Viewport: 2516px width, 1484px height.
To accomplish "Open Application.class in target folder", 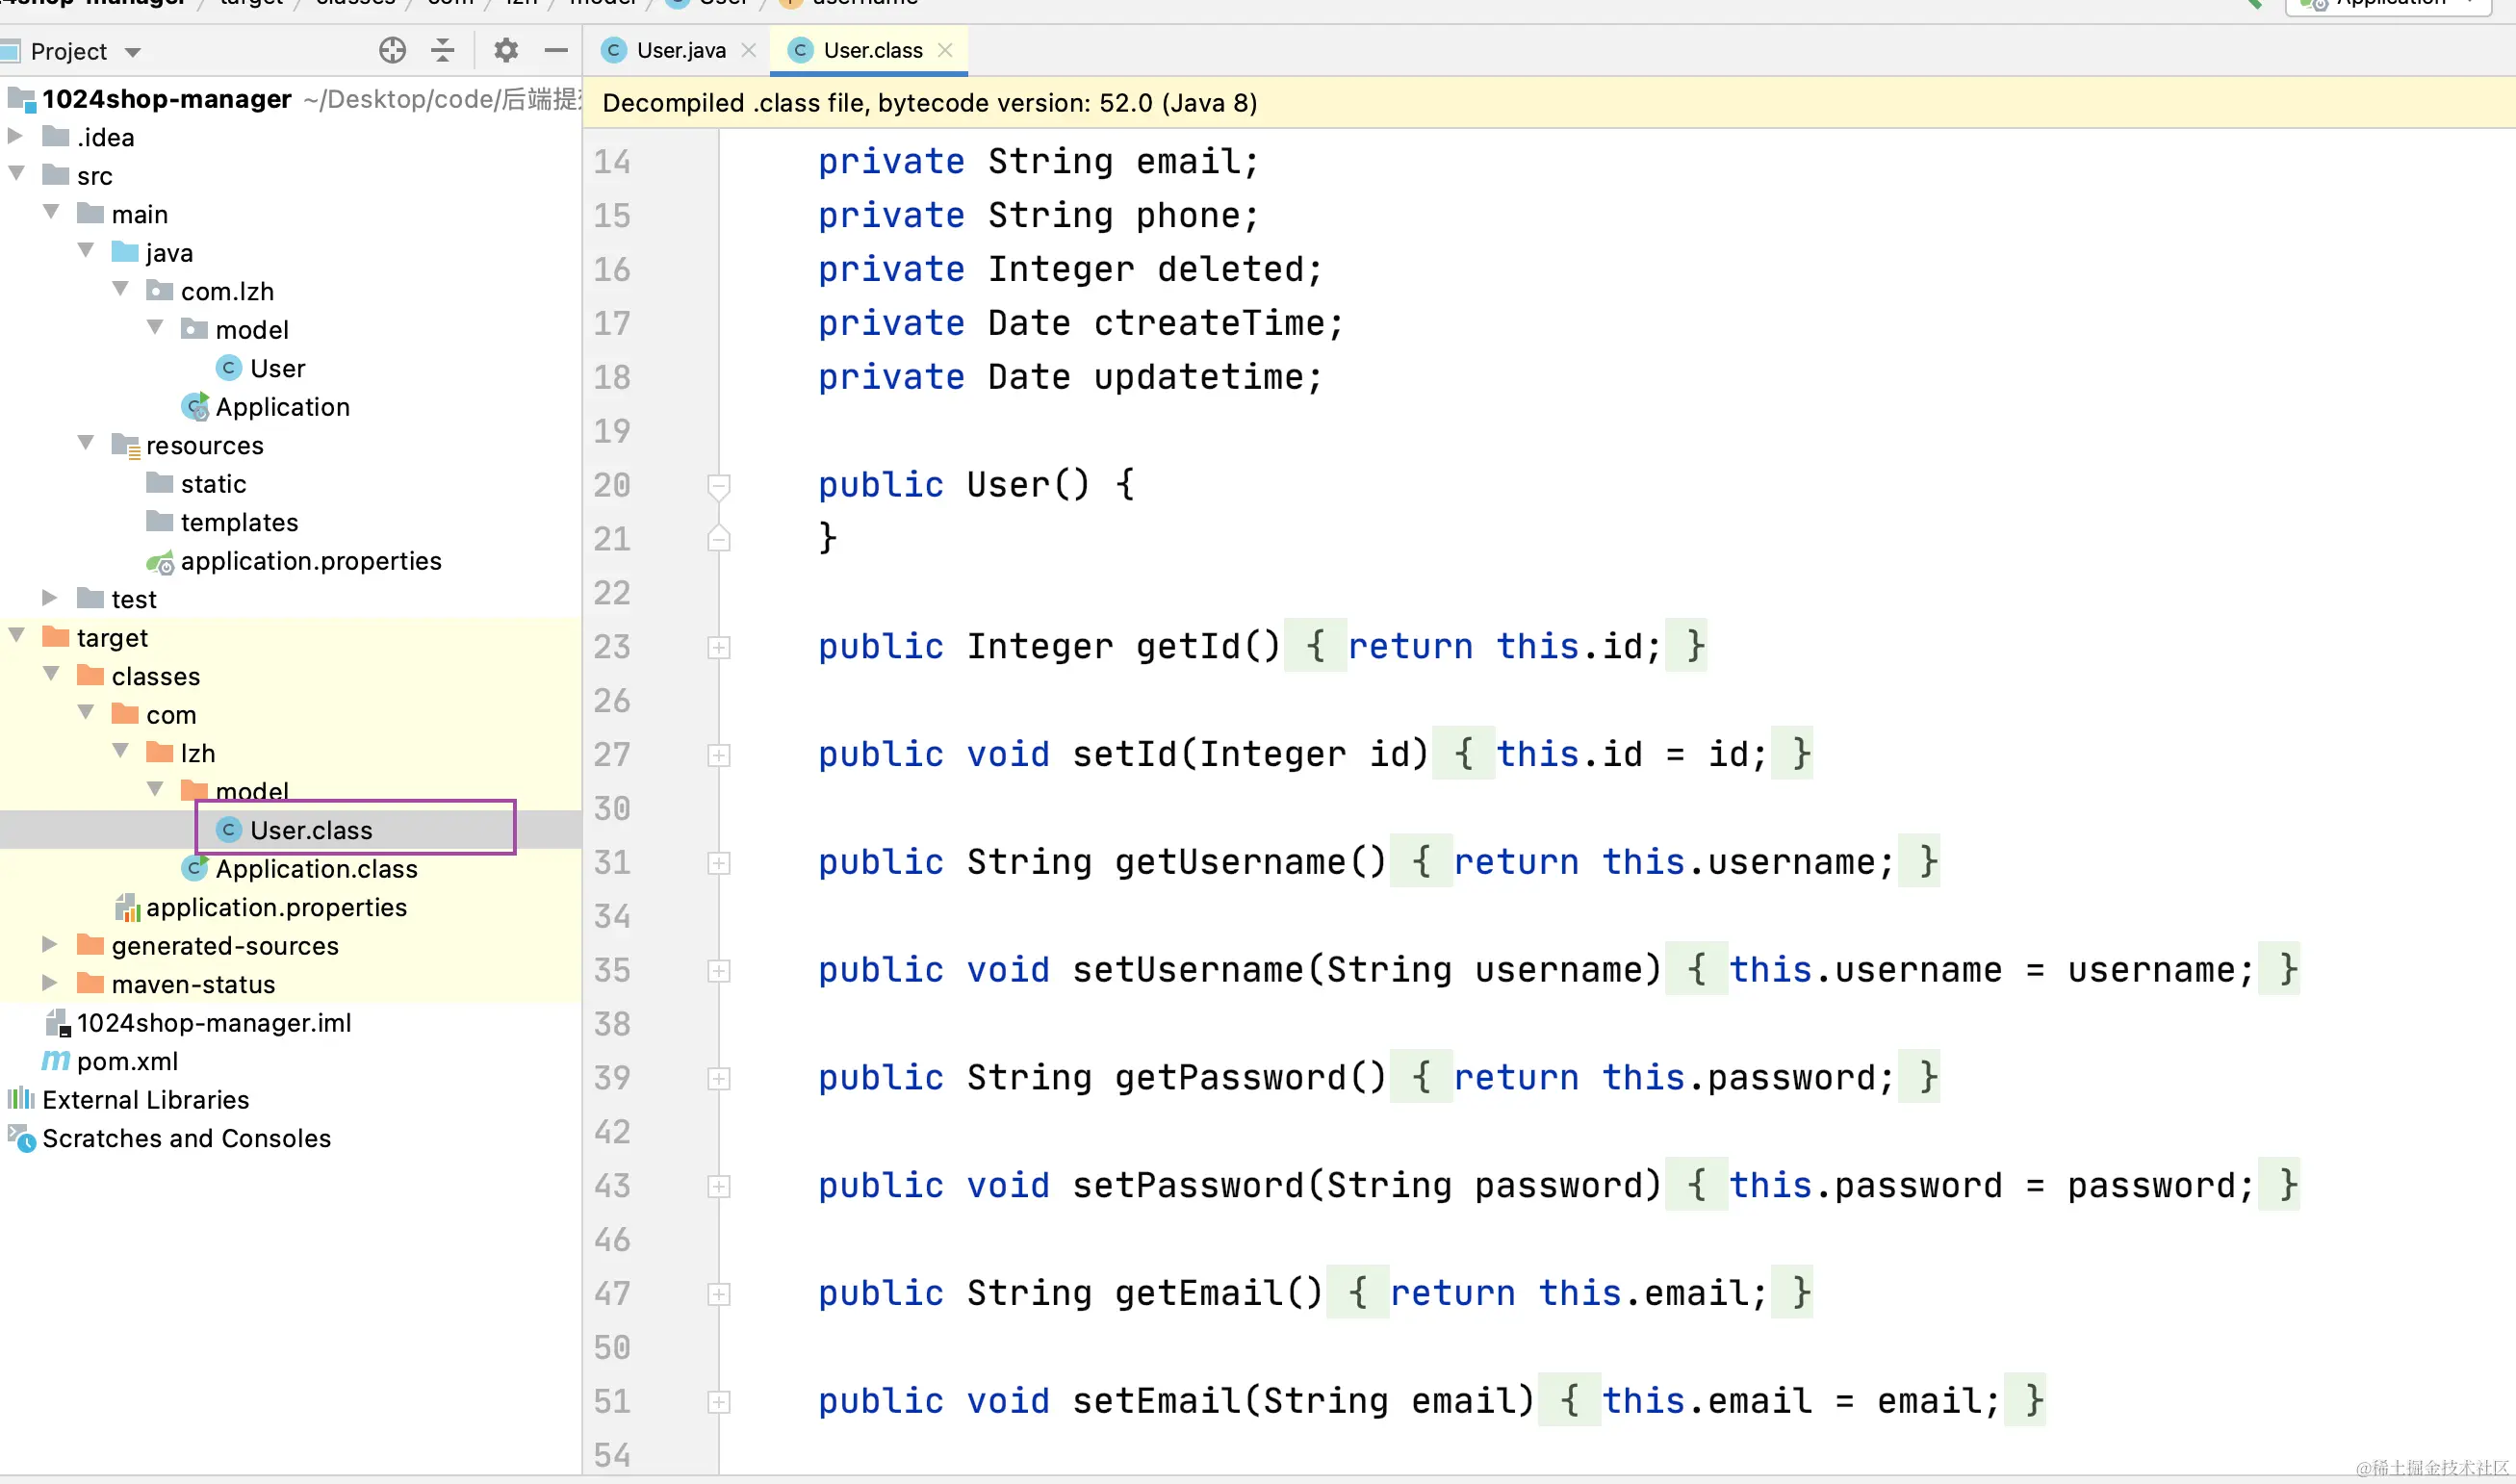I will (316, 869).
